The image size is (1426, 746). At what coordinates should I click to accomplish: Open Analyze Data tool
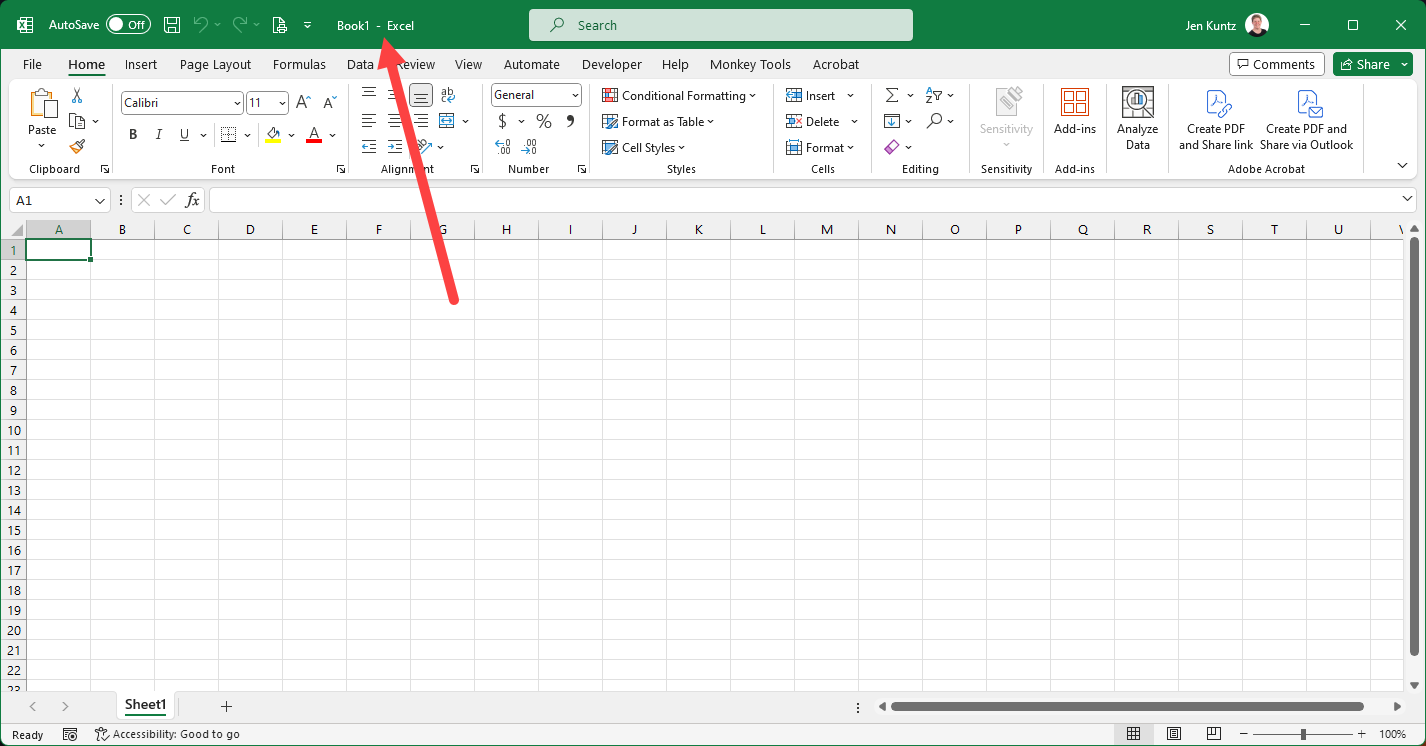[1137, 119]
